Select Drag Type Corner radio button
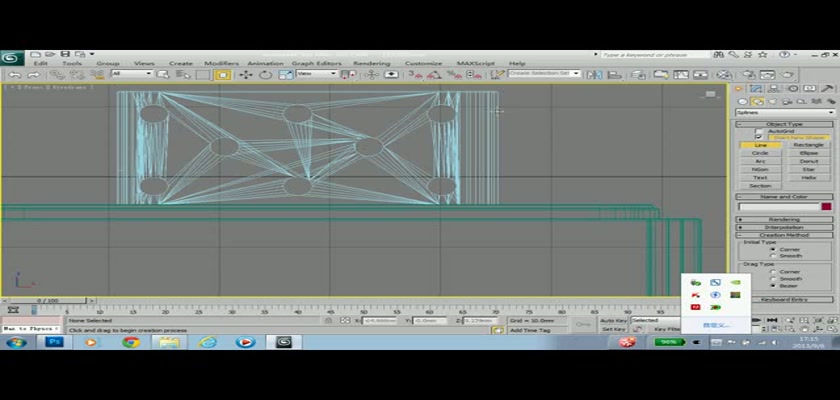840x400 pixels. (x=772, y=271)
